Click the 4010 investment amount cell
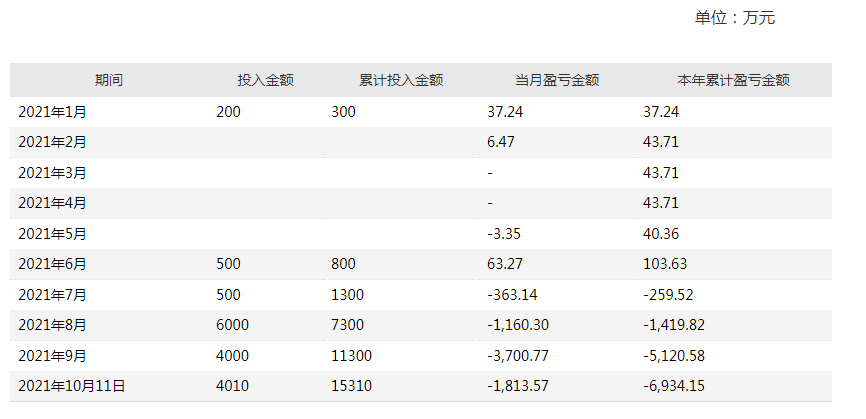The width and height of the screenshot is (866, 419). (232, 386)
